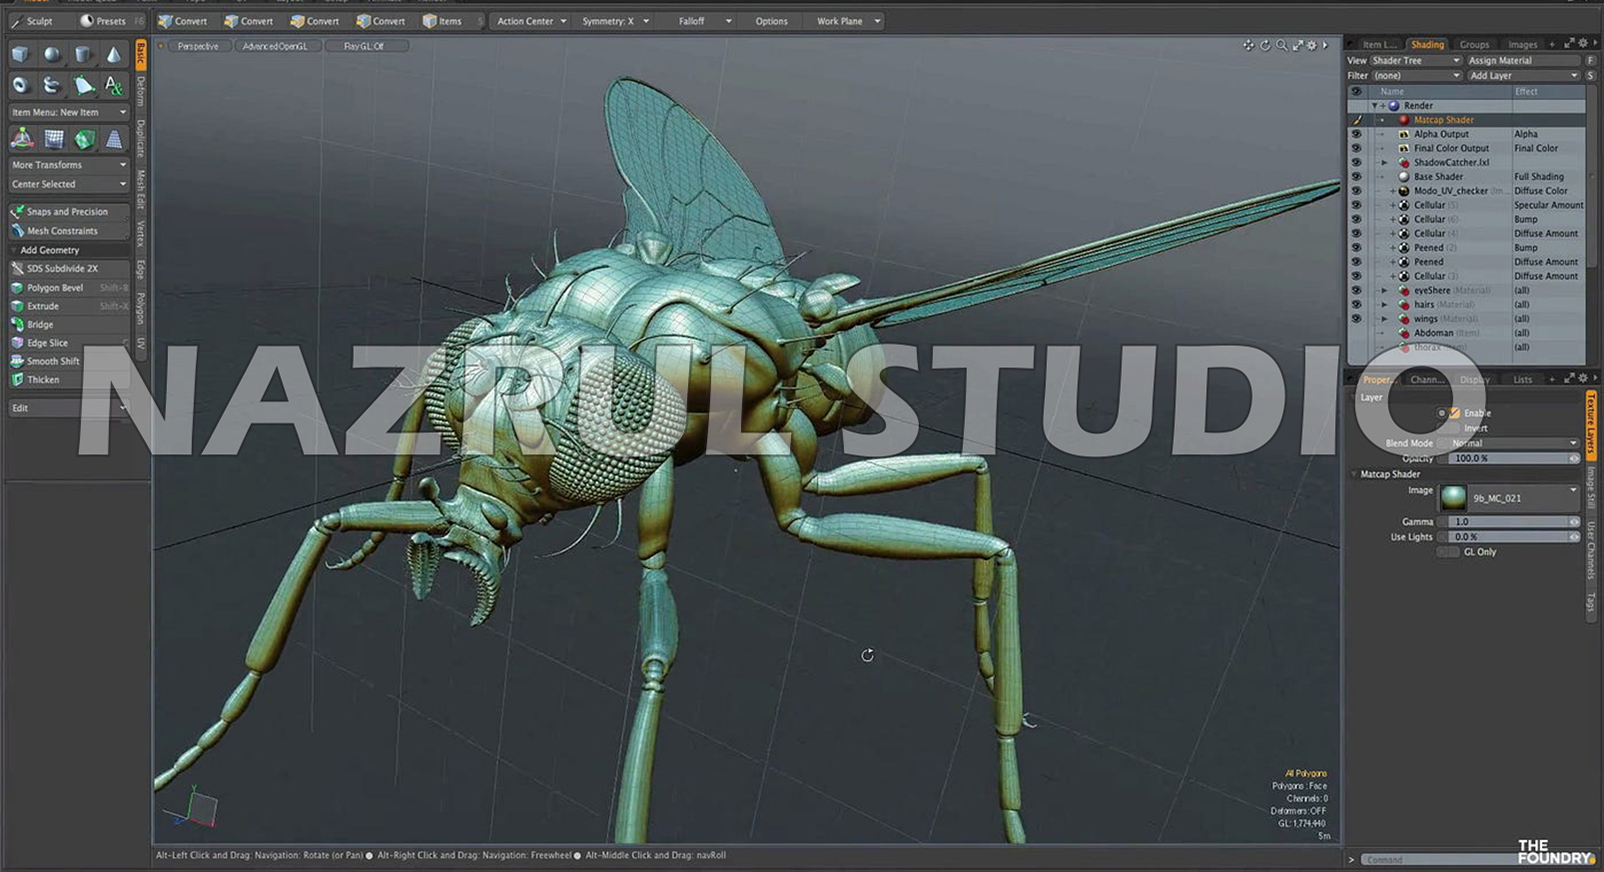Open the Blend Mode Normal dropdown

pos(1512,443)
